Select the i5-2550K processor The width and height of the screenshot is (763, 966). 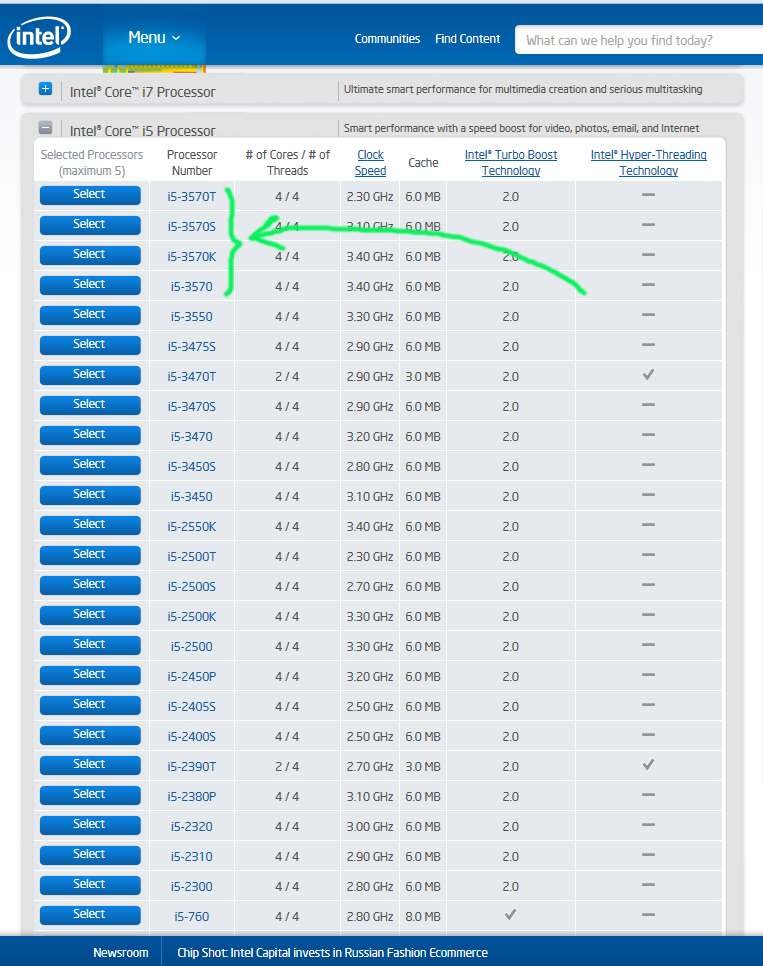click(90, 525)
